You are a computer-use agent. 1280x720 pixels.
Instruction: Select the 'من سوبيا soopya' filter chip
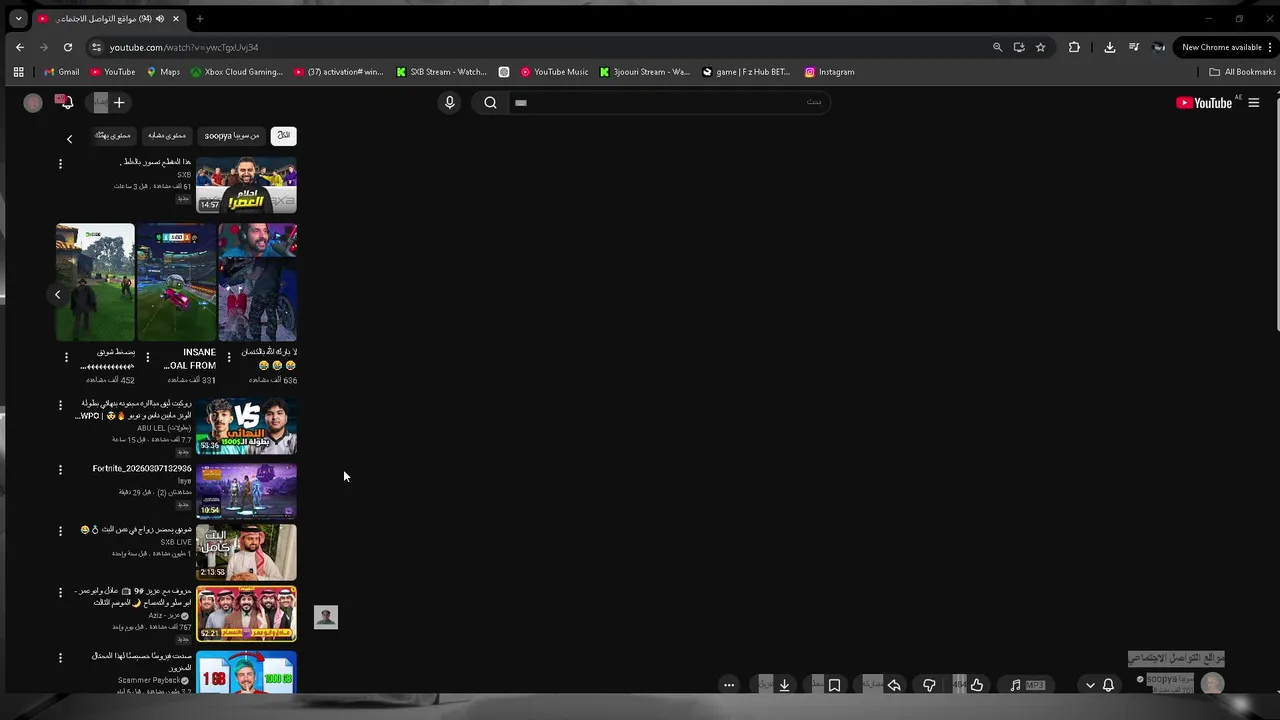coord(232,135)
